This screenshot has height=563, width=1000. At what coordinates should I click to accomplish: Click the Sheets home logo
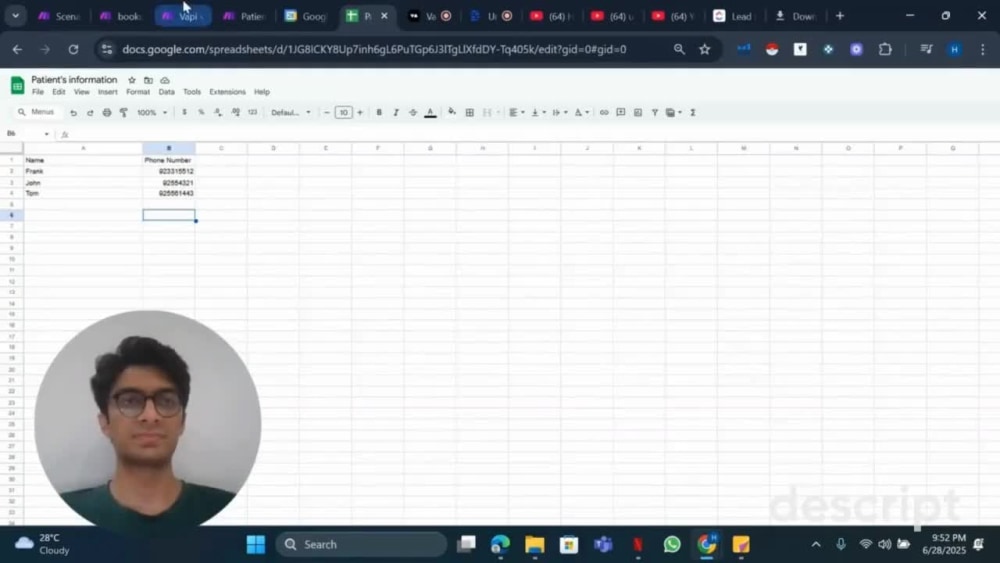(17, 85)
